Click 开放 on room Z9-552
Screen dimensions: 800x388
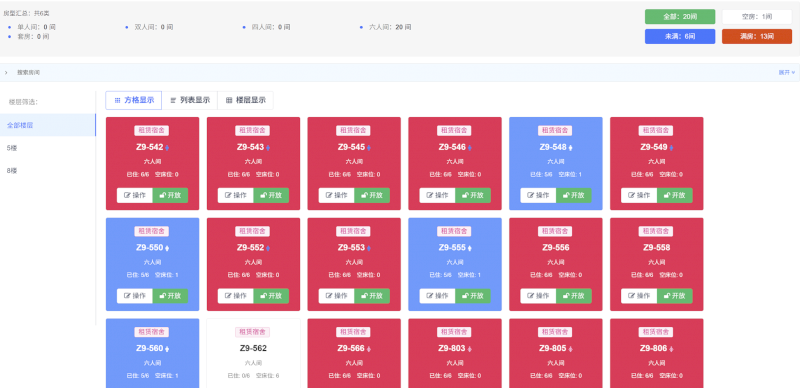(x=271, y=296)
